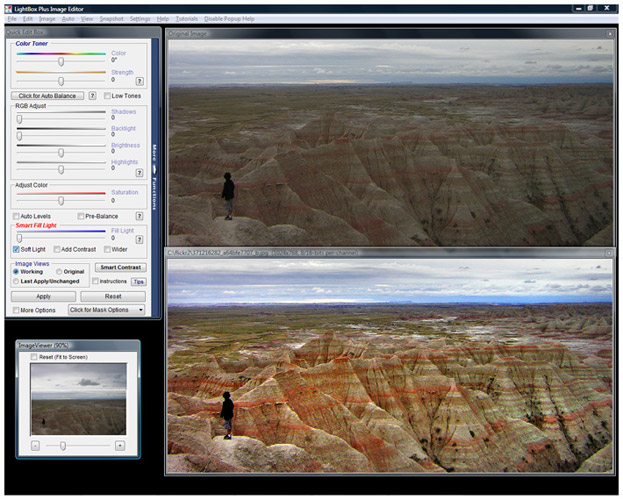Image resolution: width=623 pixels, height=500 pixels.
Task: Click the Tips button
Action: [139, 282]
